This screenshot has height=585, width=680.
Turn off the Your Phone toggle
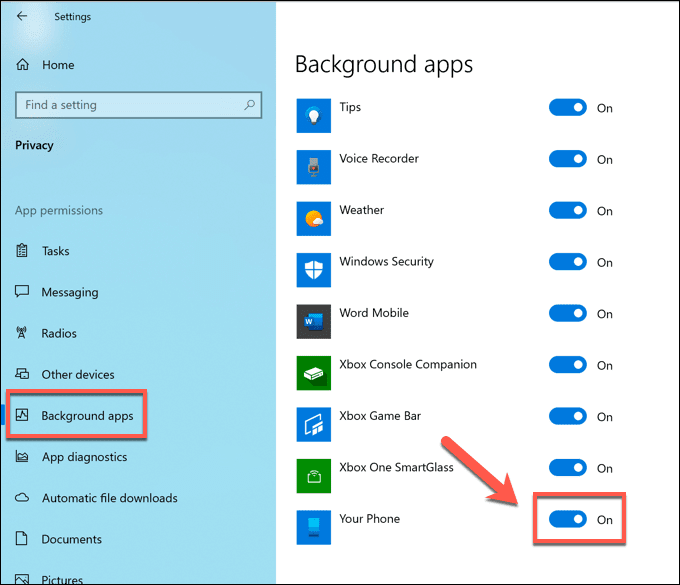(x=568, y=519)
